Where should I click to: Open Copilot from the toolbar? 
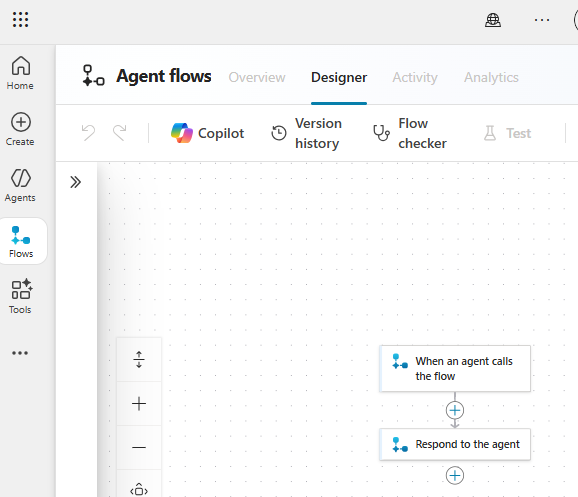(208, 133)
